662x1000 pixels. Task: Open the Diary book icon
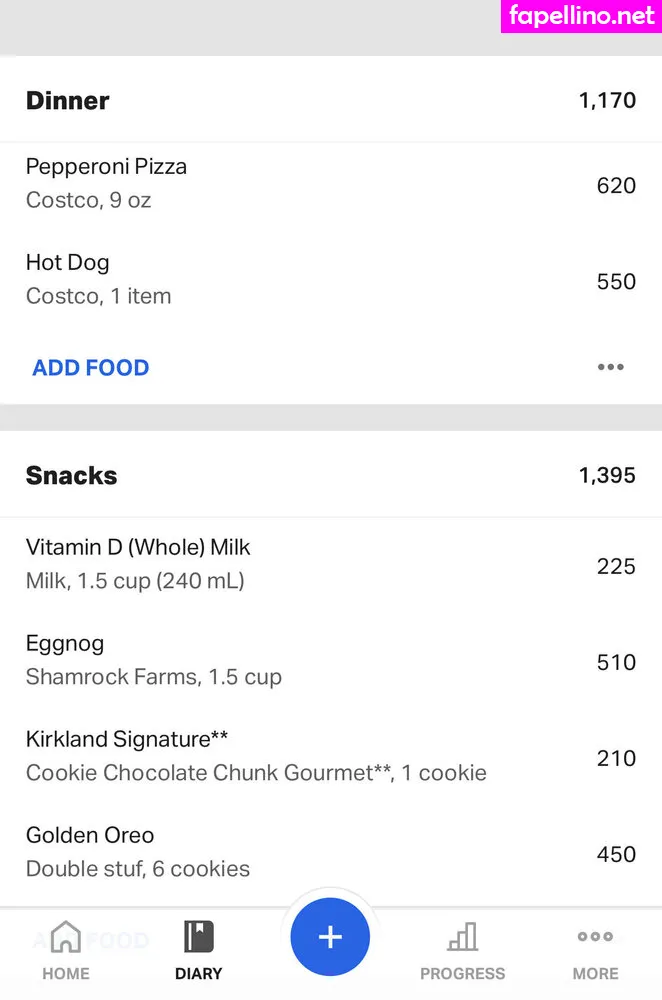(198, 937)
